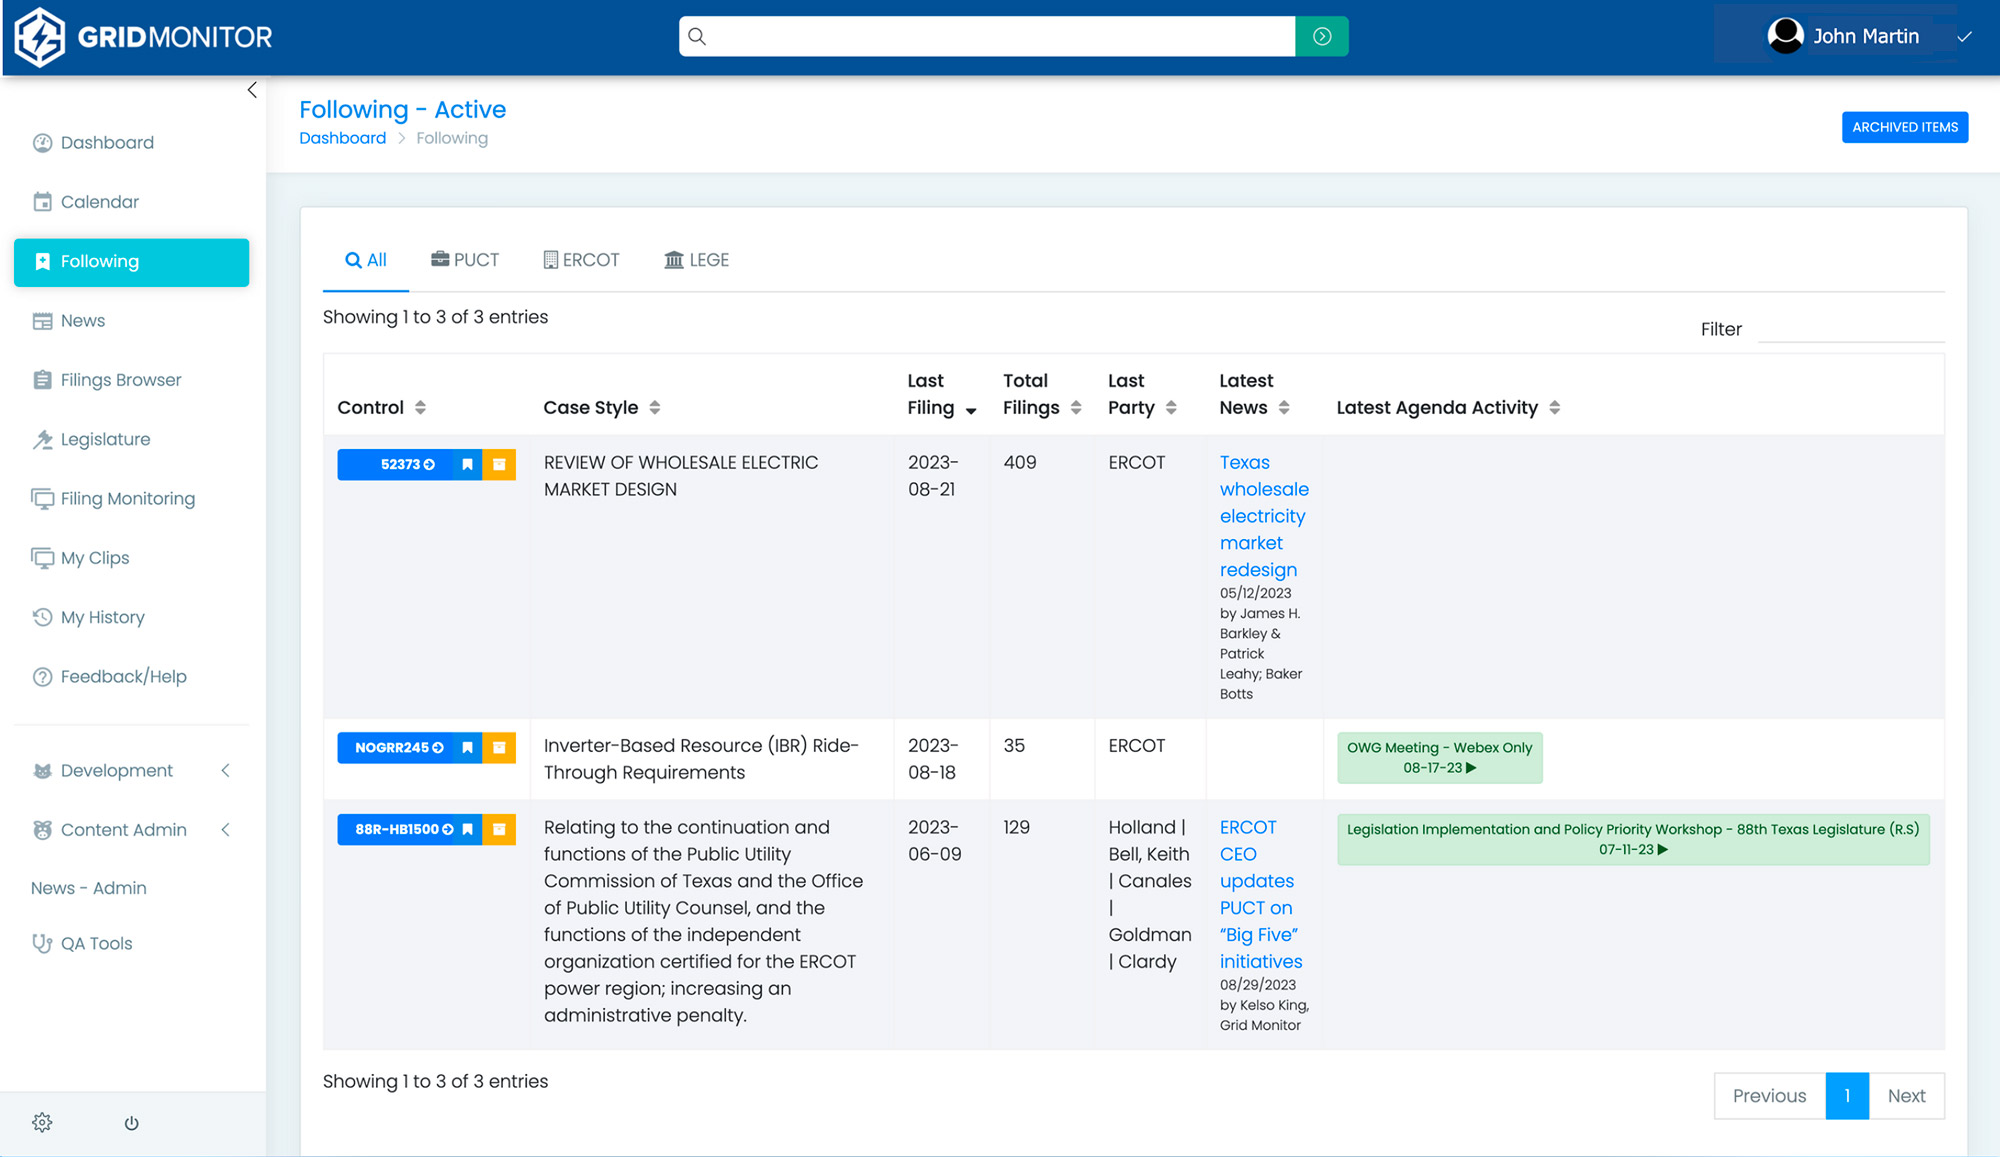Open Legislation Implementation and Policy Priority Workshop agenda
The height and width of the screenshot is (1157, 2000).
click(1633, 840)
